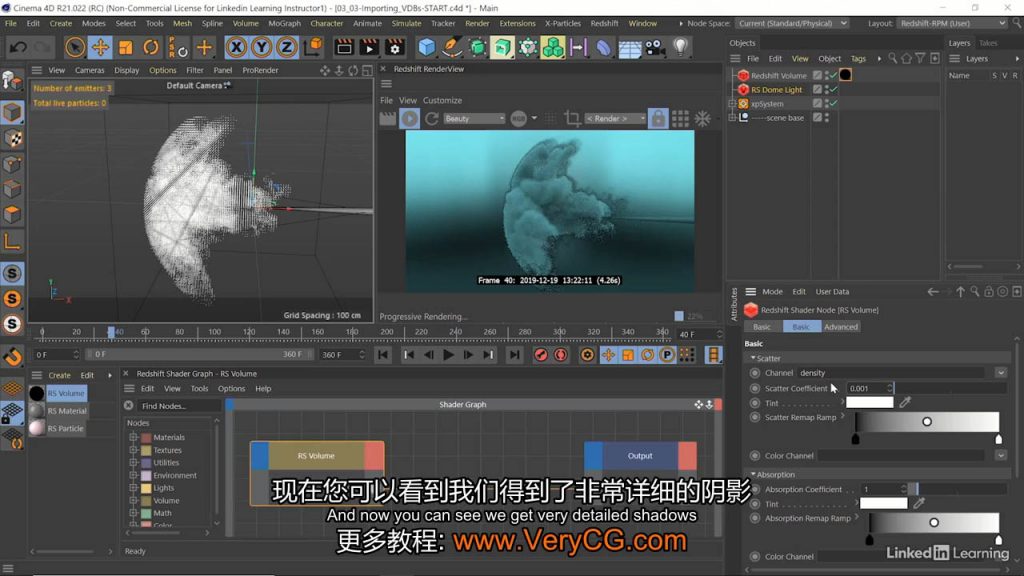Go to start of animation
This screenshot has width=1024, height=576.
tap(383, 355)
